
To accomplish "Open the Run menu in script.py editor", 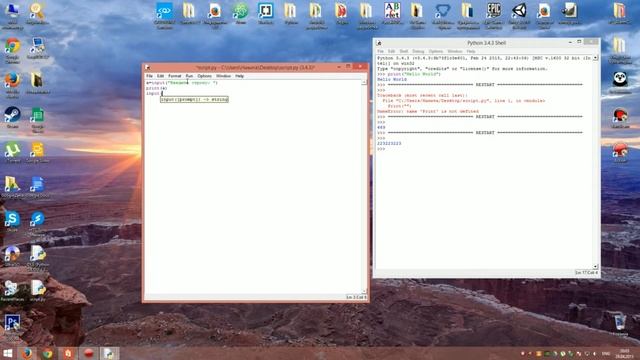I will tap(189, 76).
